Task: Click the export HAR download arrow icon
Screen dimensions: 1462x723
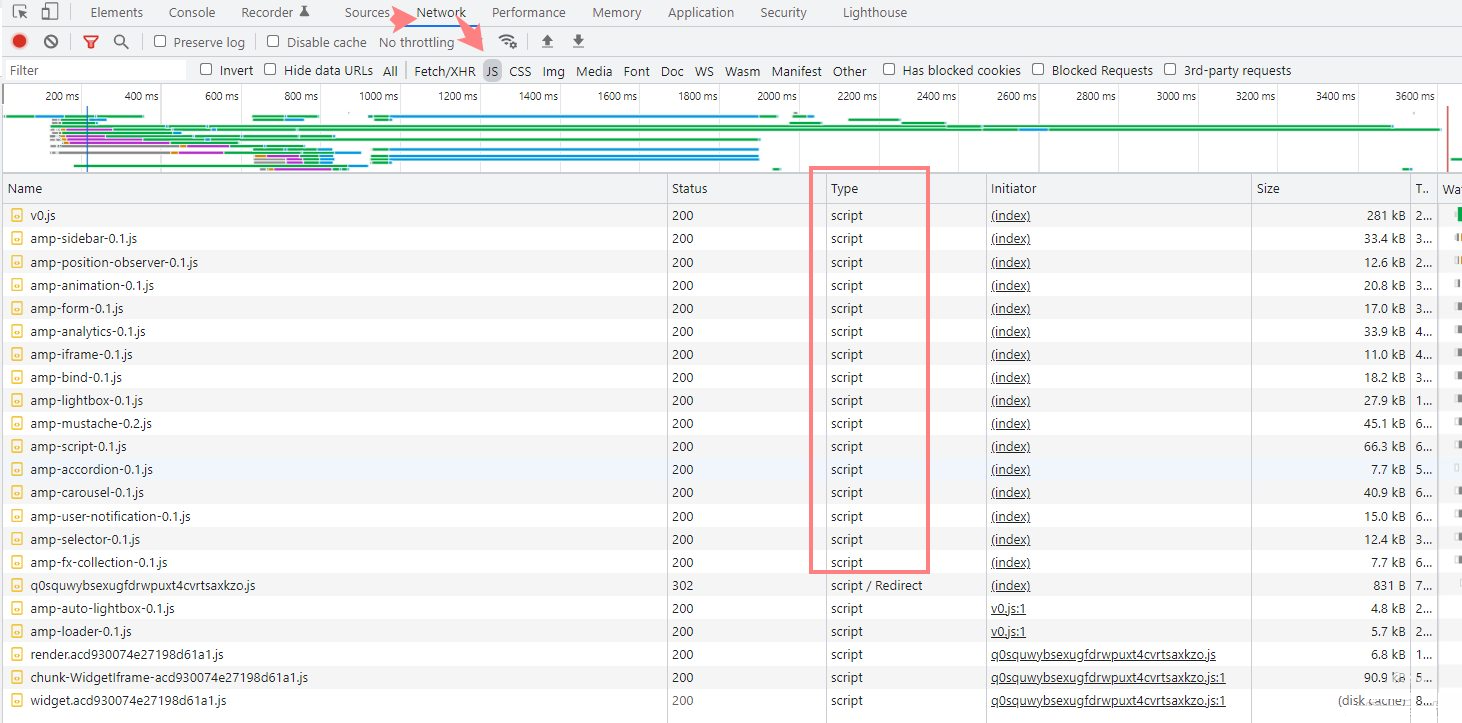Action: (x=578, y=42)
